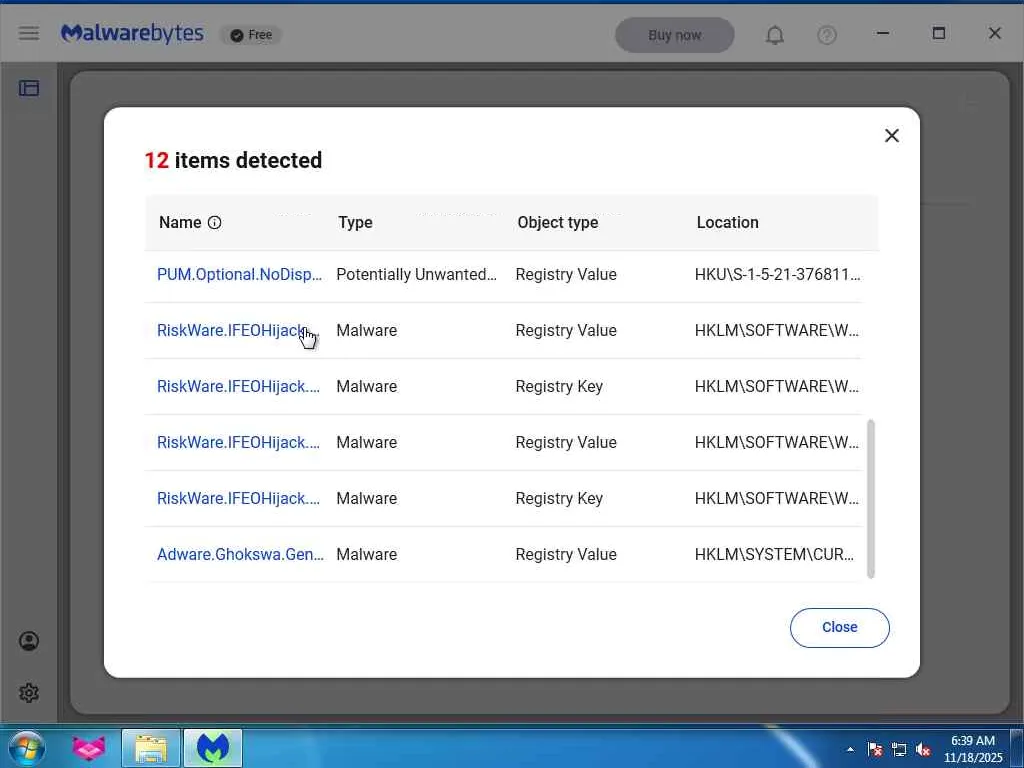
Task: Open the help question mark icon
Action: click(x=827, y=35)
